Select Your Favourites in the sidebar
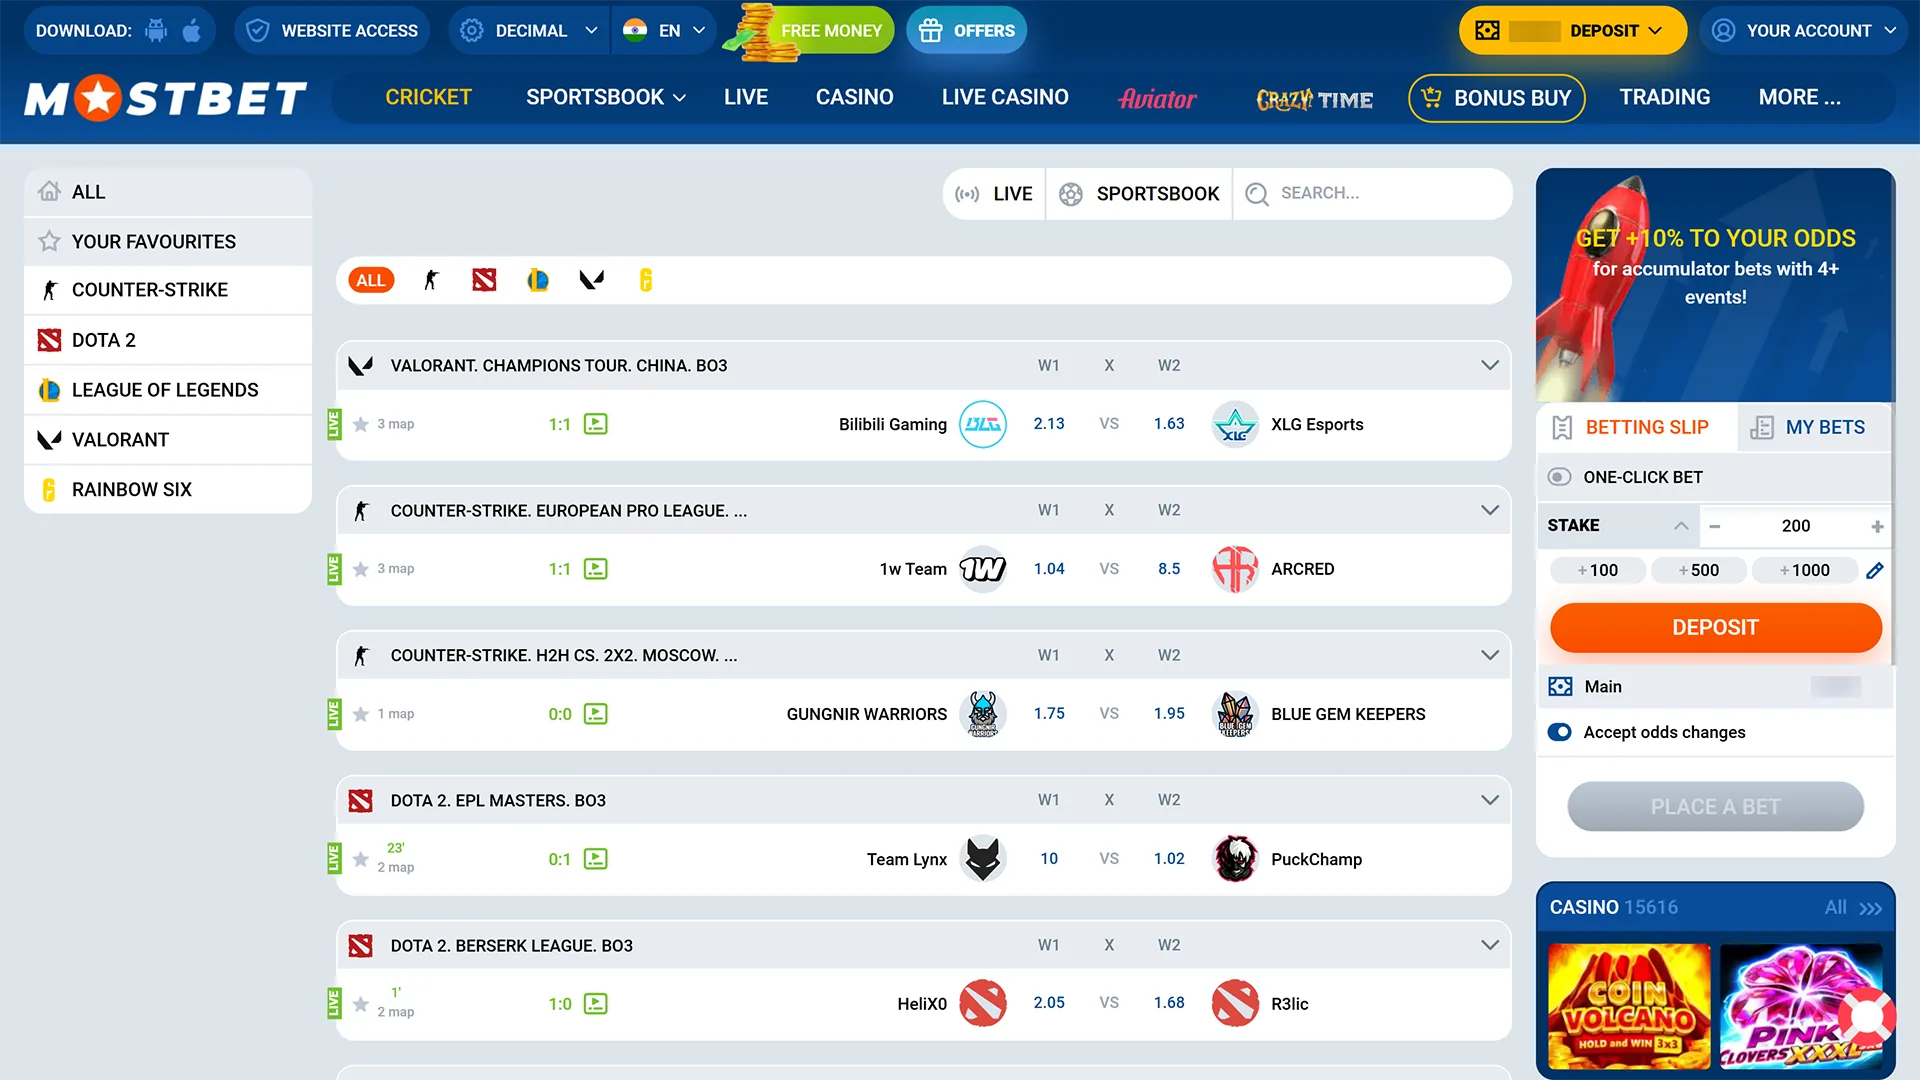Image resolution: width=1920 pixels, height=1080 pixels. (168, 241)
